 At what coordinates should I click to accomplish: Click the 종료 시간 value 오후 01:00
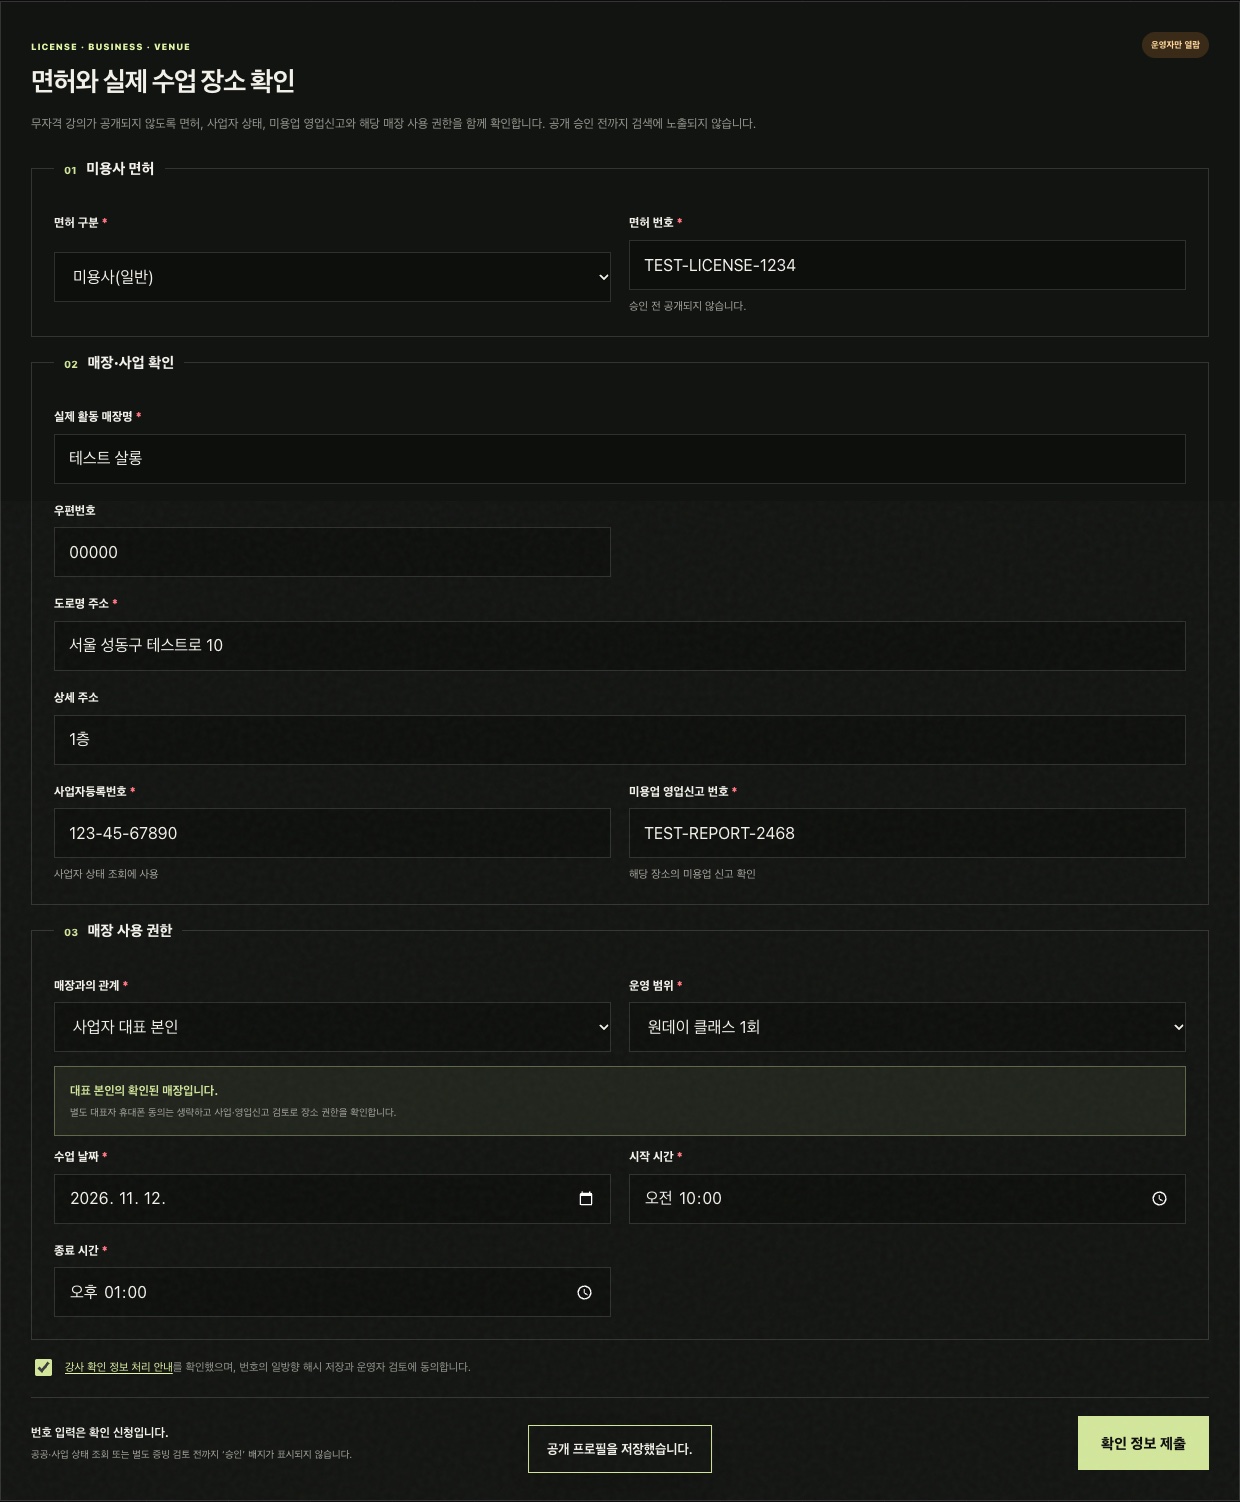(108, 1293)
